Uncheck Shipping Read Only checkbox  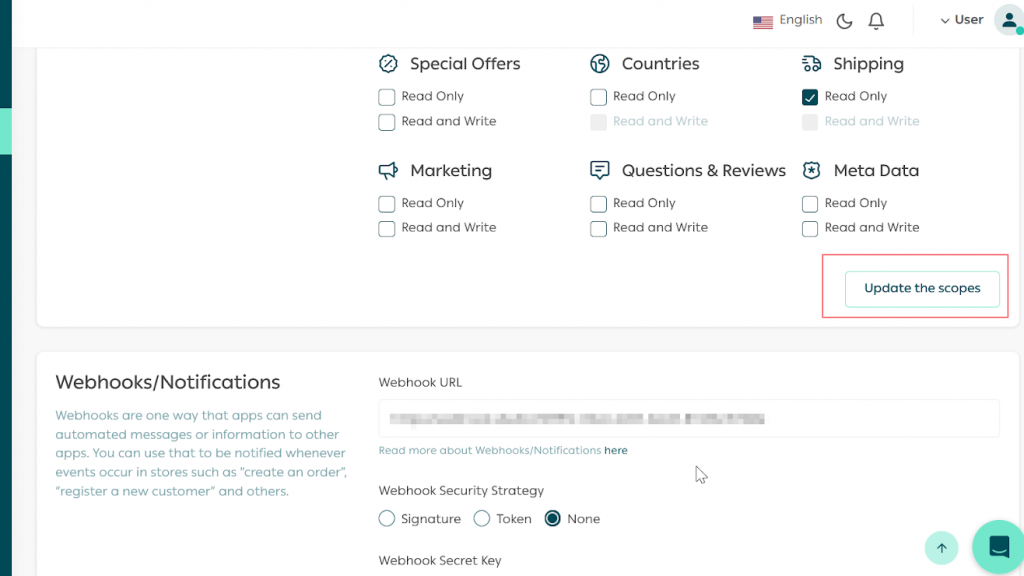pyautogui.click(x=810, y=97)
